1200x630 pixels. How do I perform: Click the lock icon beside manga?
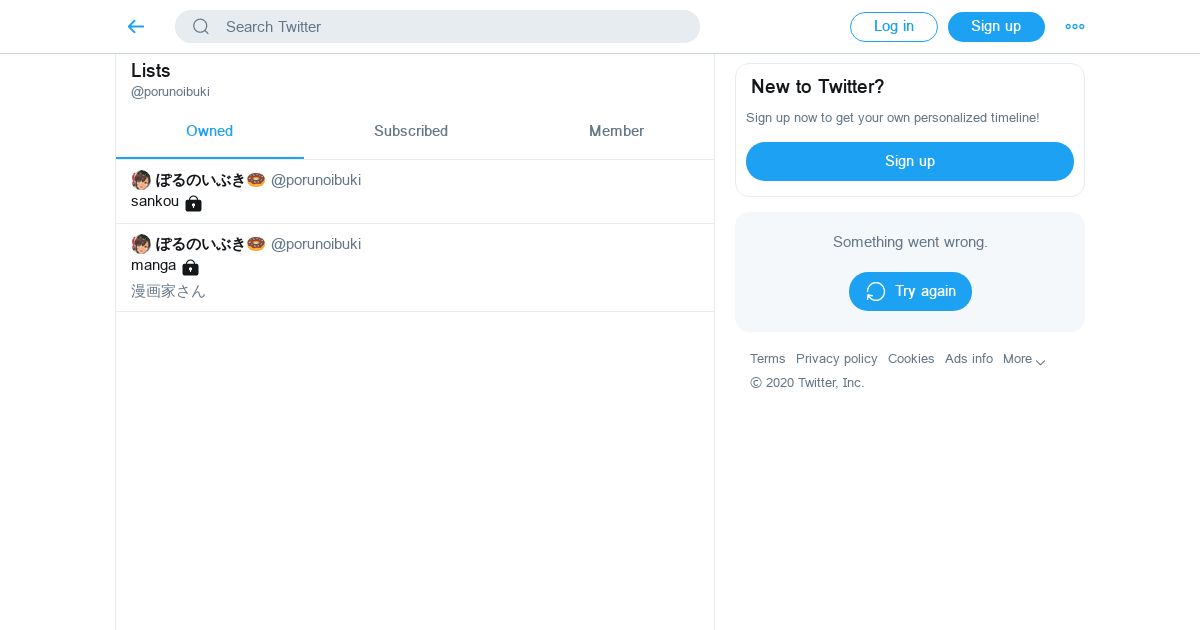tap(191, 267)
